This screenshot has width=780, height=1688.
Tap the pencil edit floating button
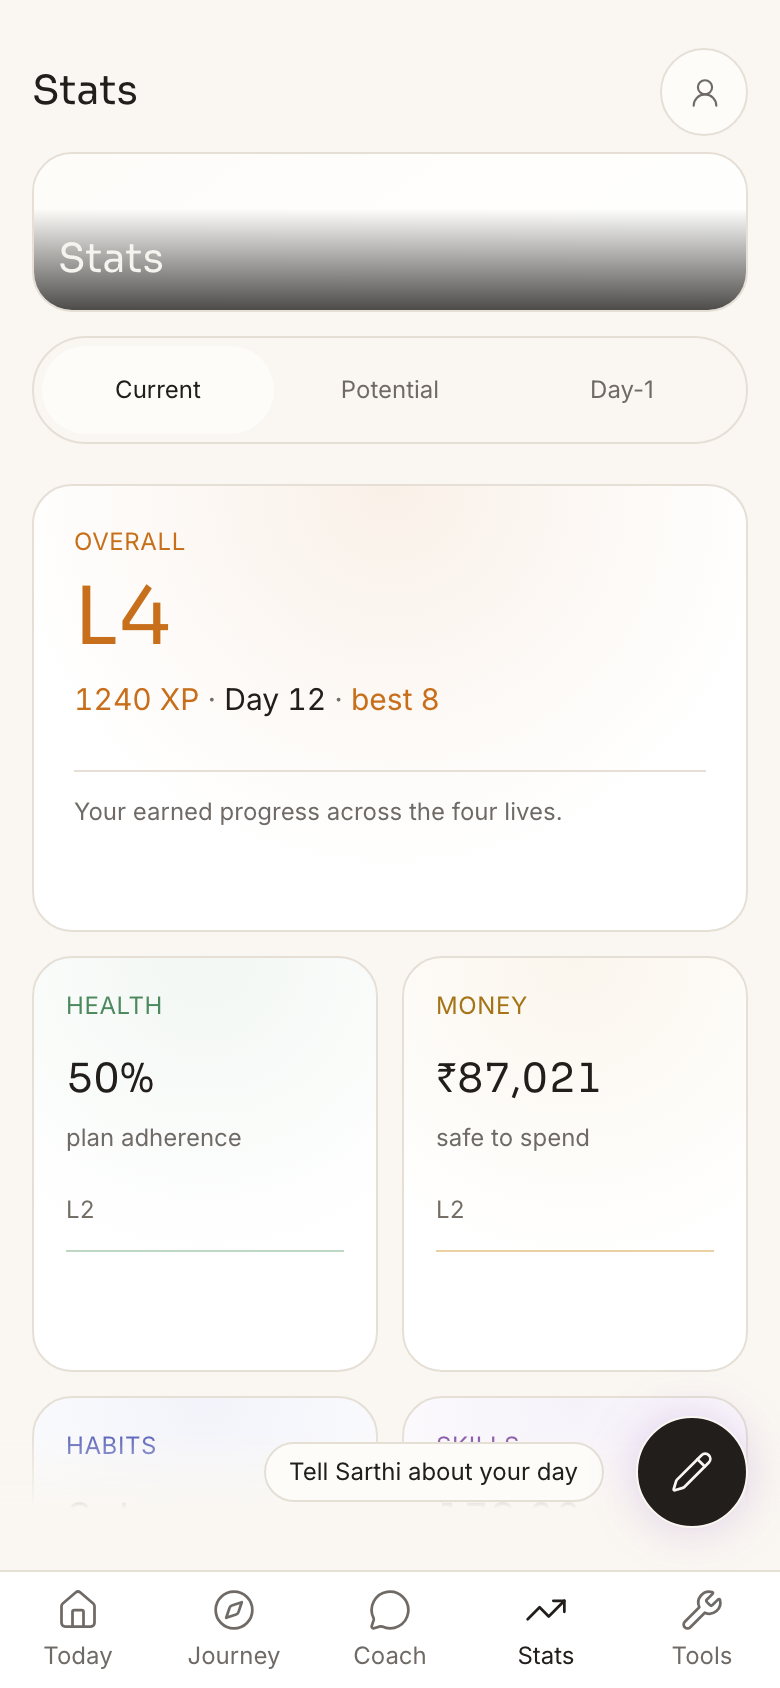coord(692,1472)
